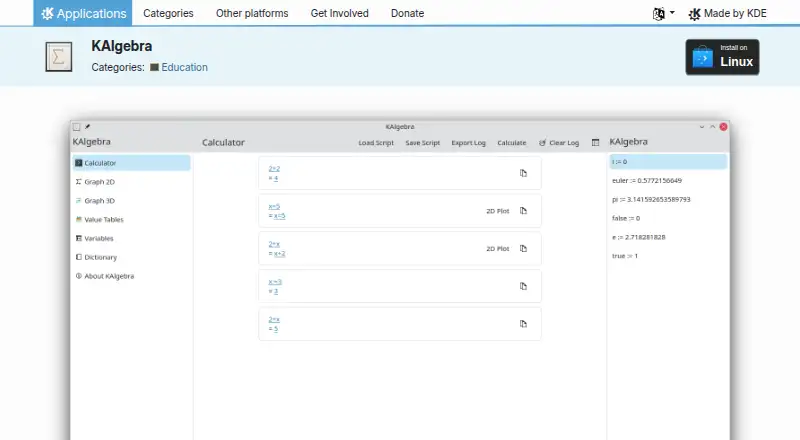The image size is (800, 440).
Task: Copy the 2*x = x+2 result
Action: click(523, 249)
